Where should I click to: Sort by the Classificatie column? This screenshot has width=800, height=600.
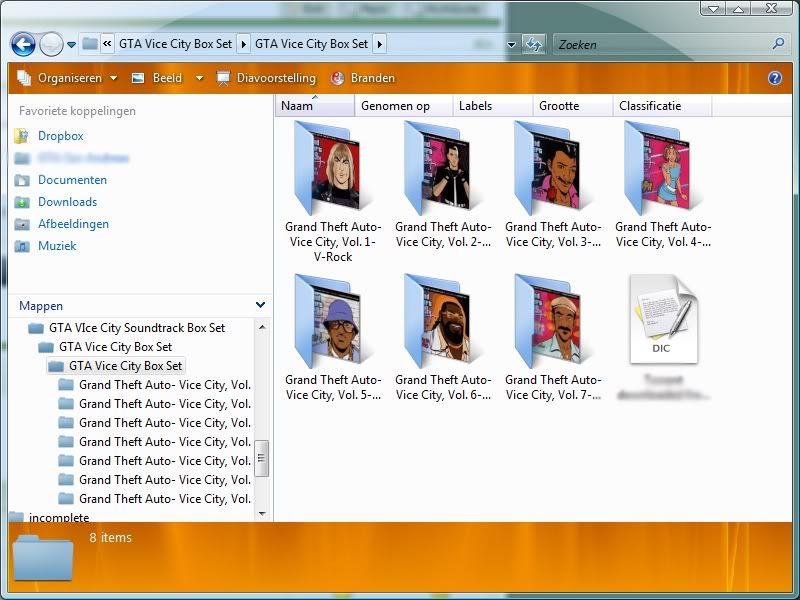(662, 106)
